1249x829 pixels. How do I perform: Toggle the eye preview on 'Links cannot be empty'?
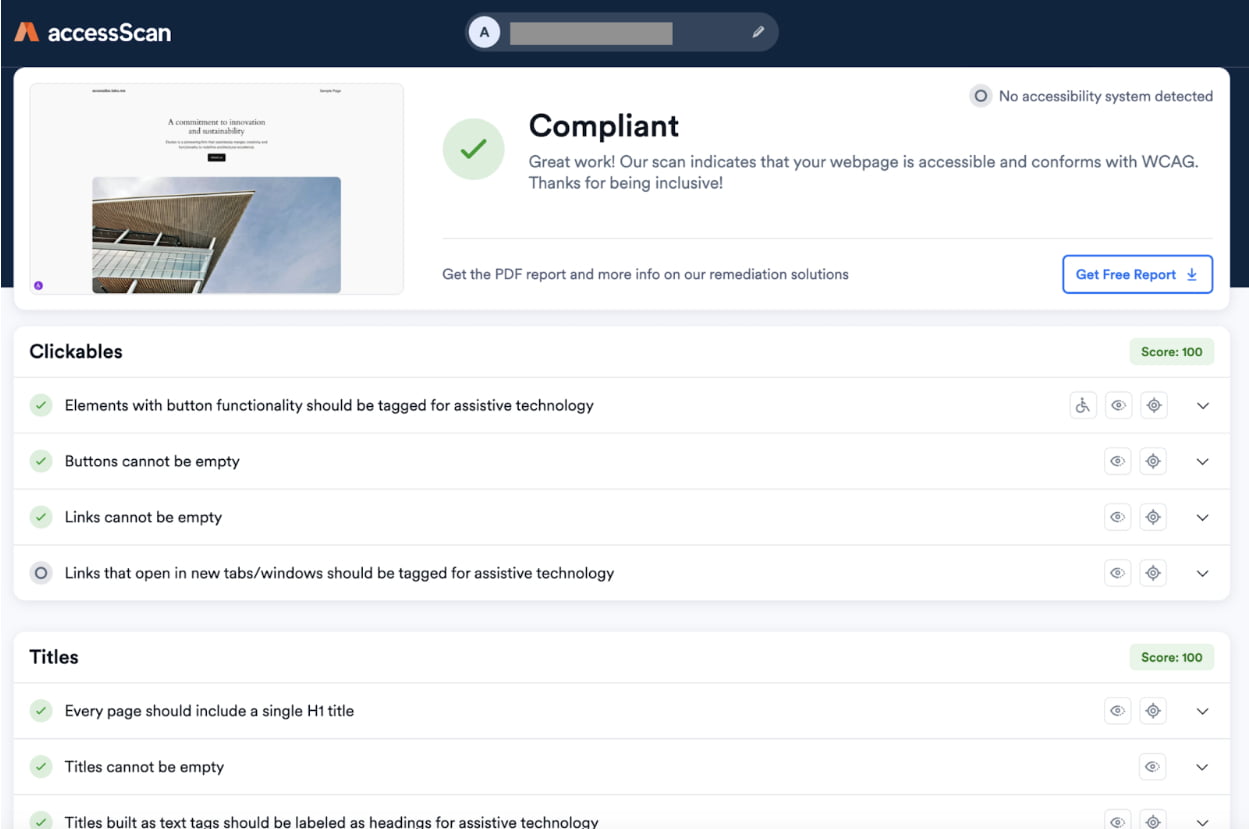point(1118,517)
